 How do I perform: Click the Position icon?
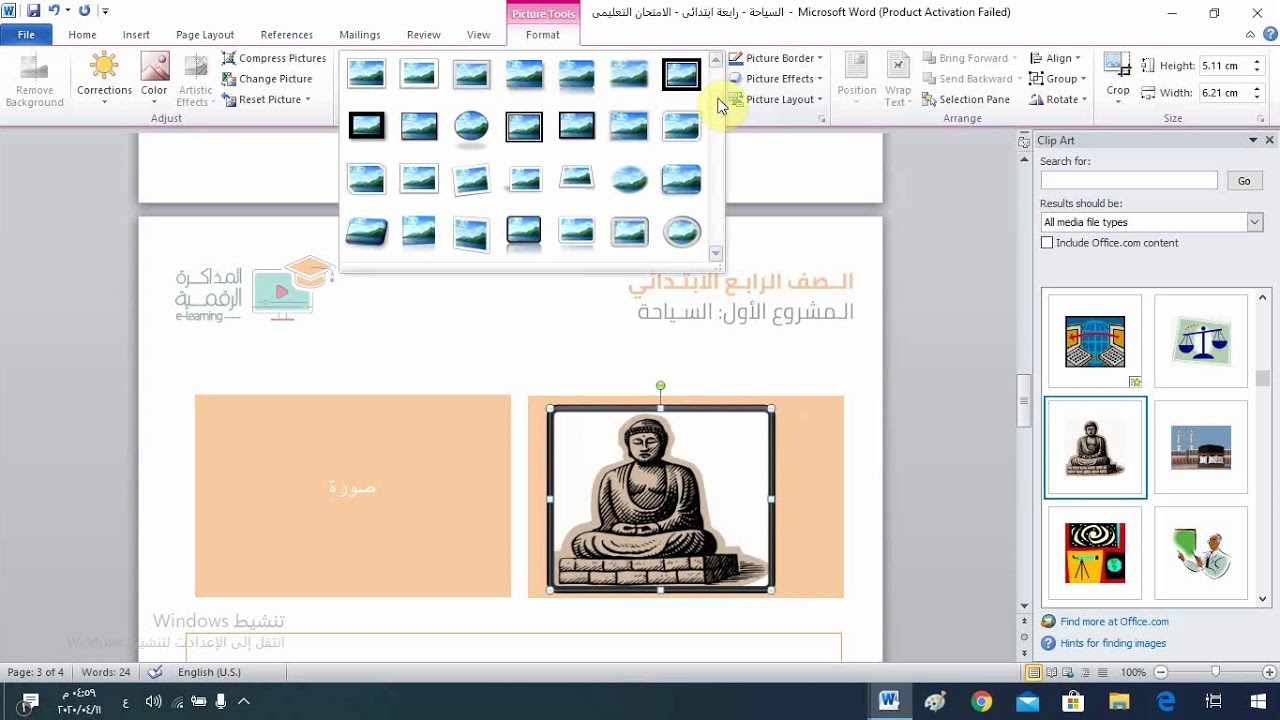(x=857, y=80)
